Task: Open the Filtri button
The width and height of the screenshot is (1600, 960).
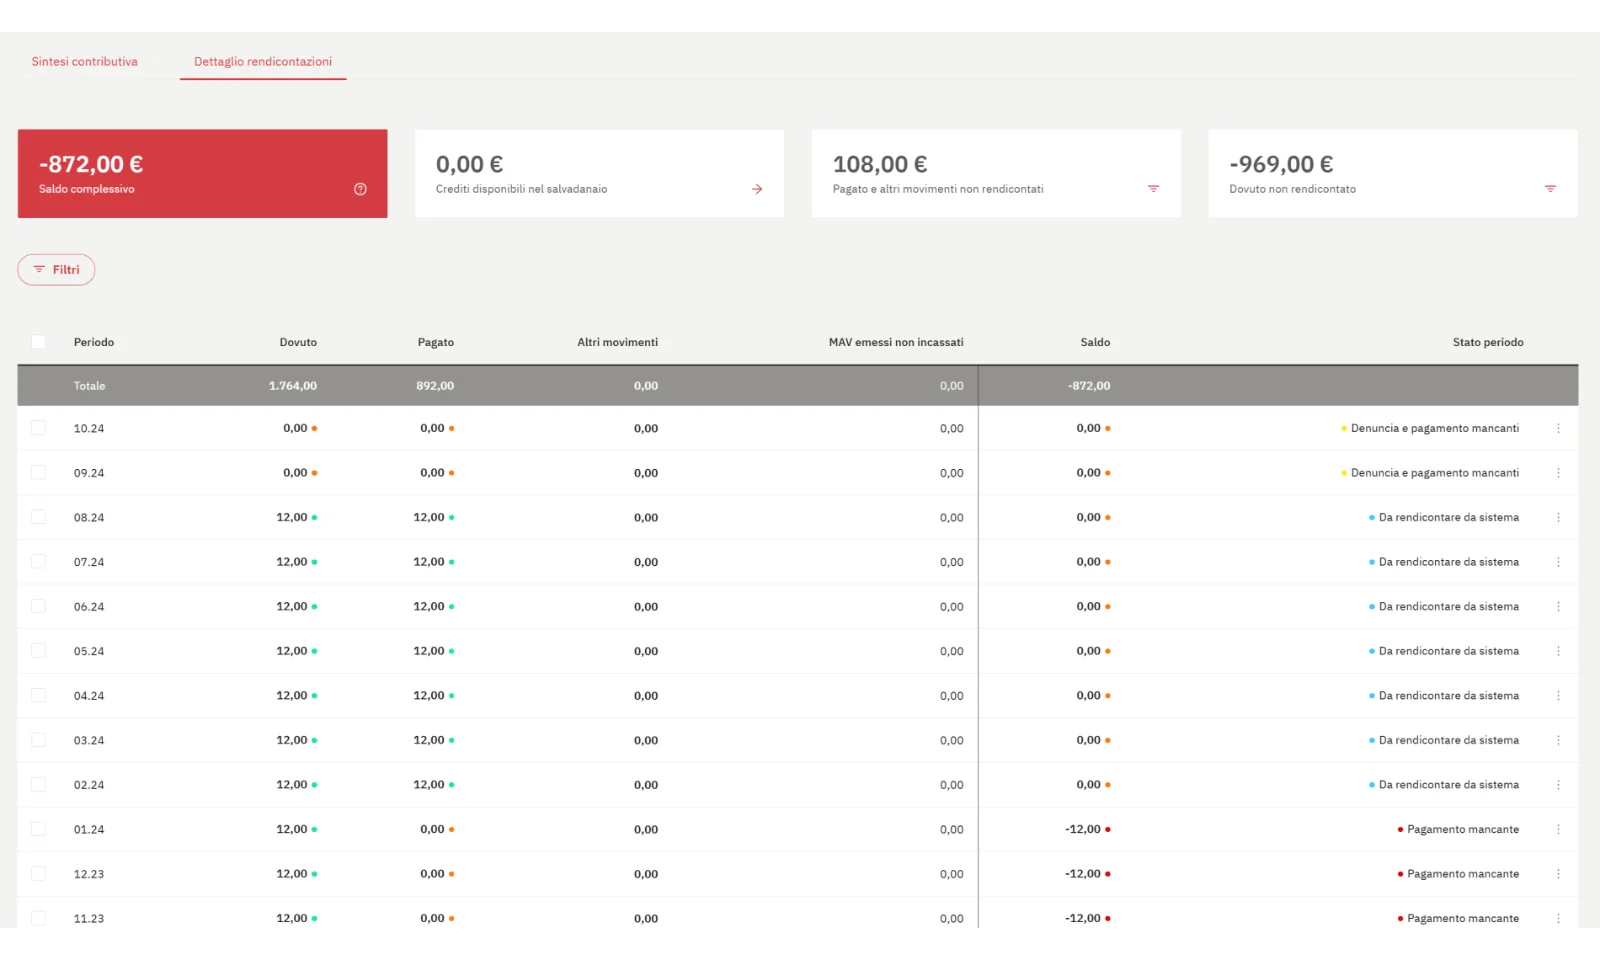Action: pyautogui.click(x=56, y=270)
